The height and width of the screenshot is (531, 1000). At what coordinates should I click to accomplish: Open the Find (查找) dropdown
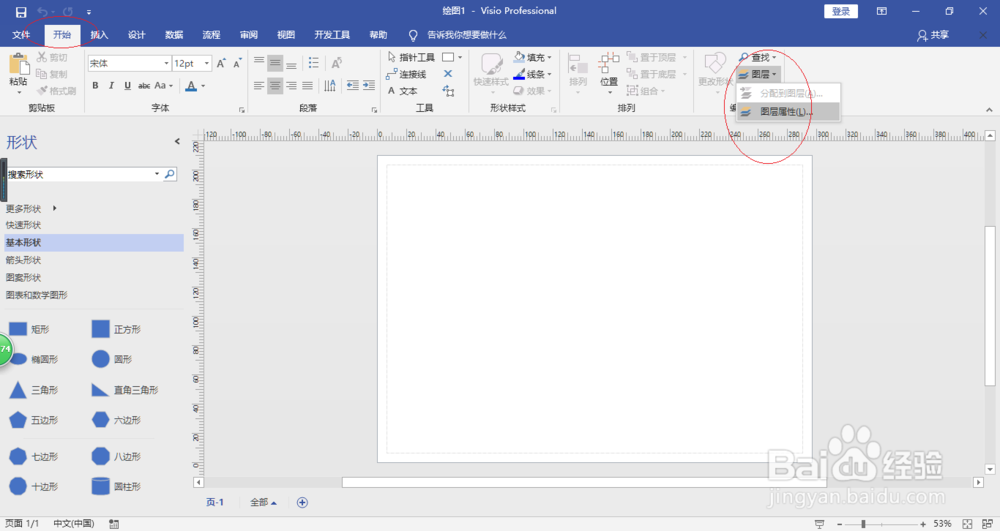[757, 57]
